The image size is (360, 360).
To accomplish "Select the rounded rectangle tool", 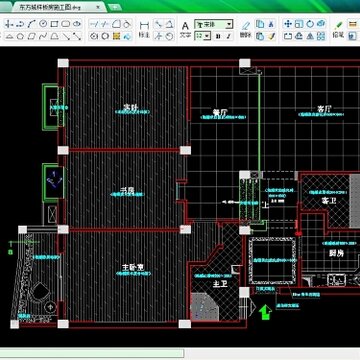I will pos(66,24).
